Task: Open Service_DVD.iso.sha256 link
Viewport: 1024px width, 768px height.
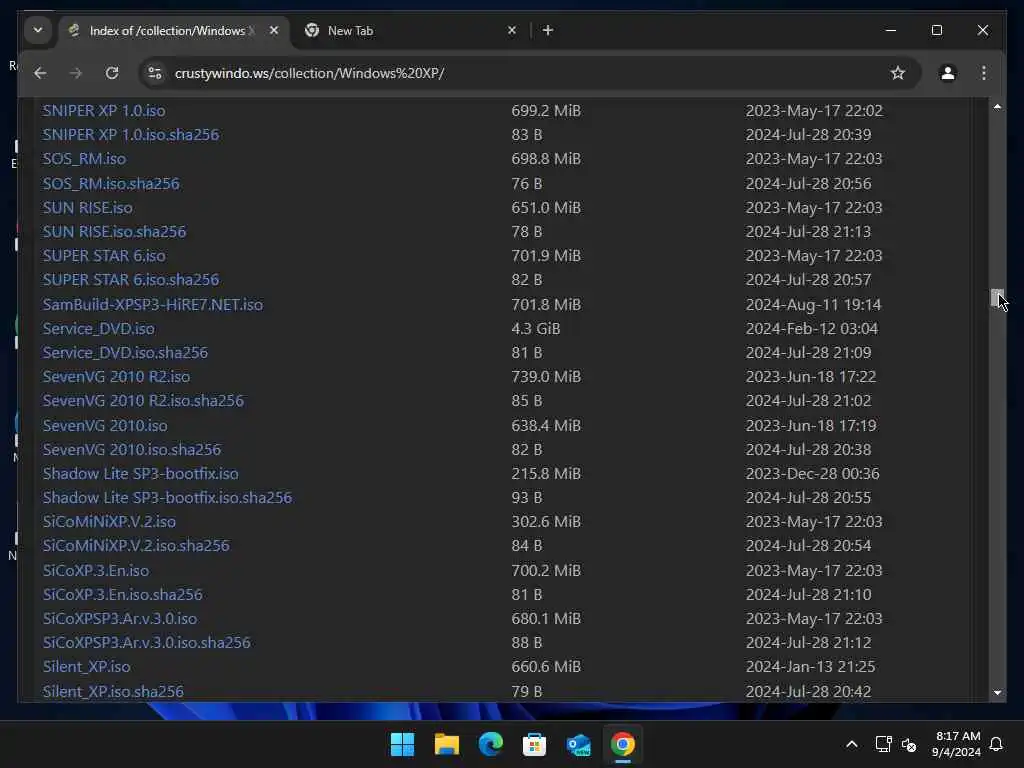Action: (125, 353)
